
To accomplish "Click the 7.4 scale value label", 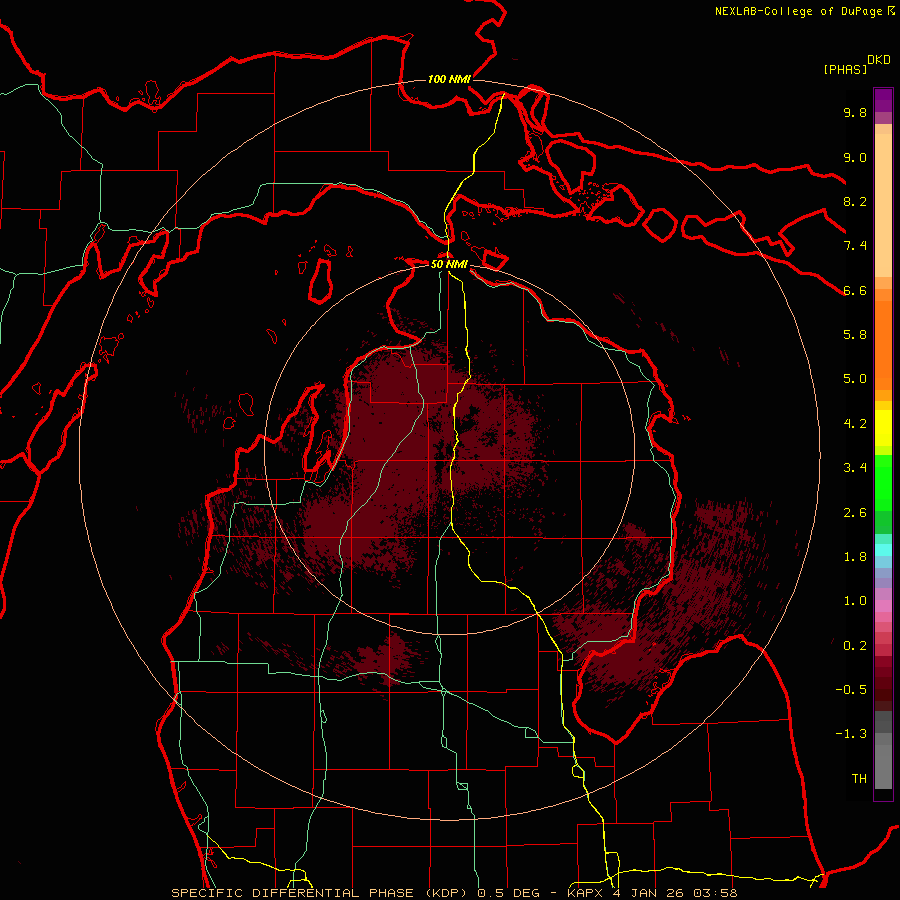I will point(855,246).
